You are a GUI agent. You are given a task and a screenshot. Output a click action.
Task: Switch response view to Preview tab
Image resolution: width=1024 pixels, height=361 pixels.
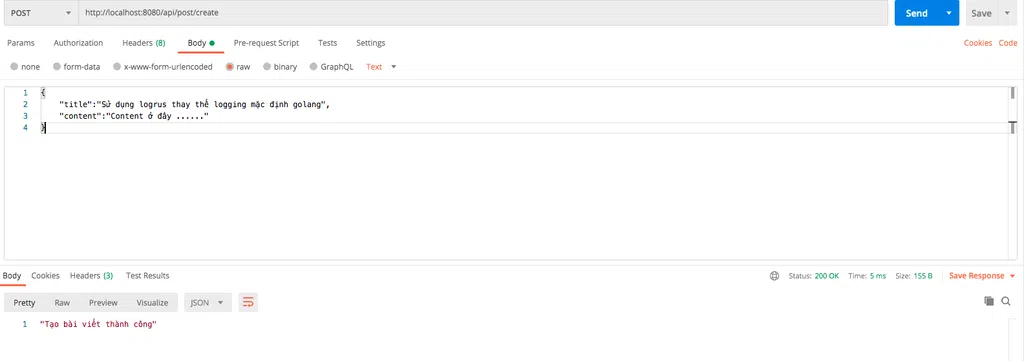pos(103,303)
